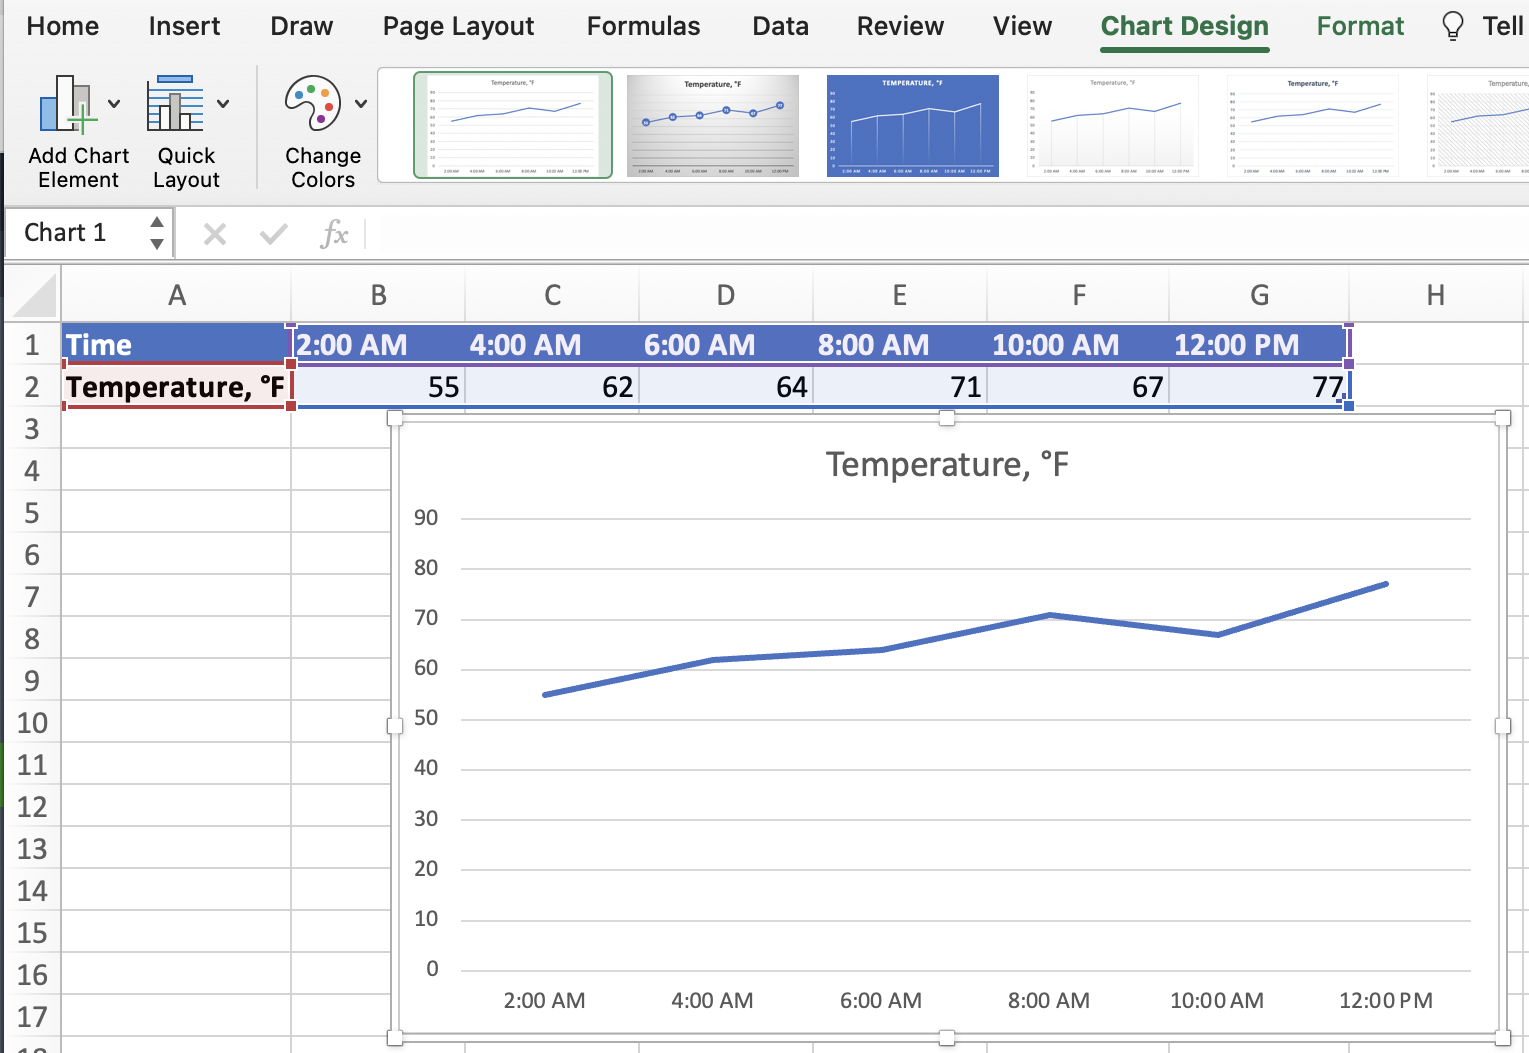Click the lightbulb Tell Me icon
The image size is (1529, 1053).
tap(1452, 26)
